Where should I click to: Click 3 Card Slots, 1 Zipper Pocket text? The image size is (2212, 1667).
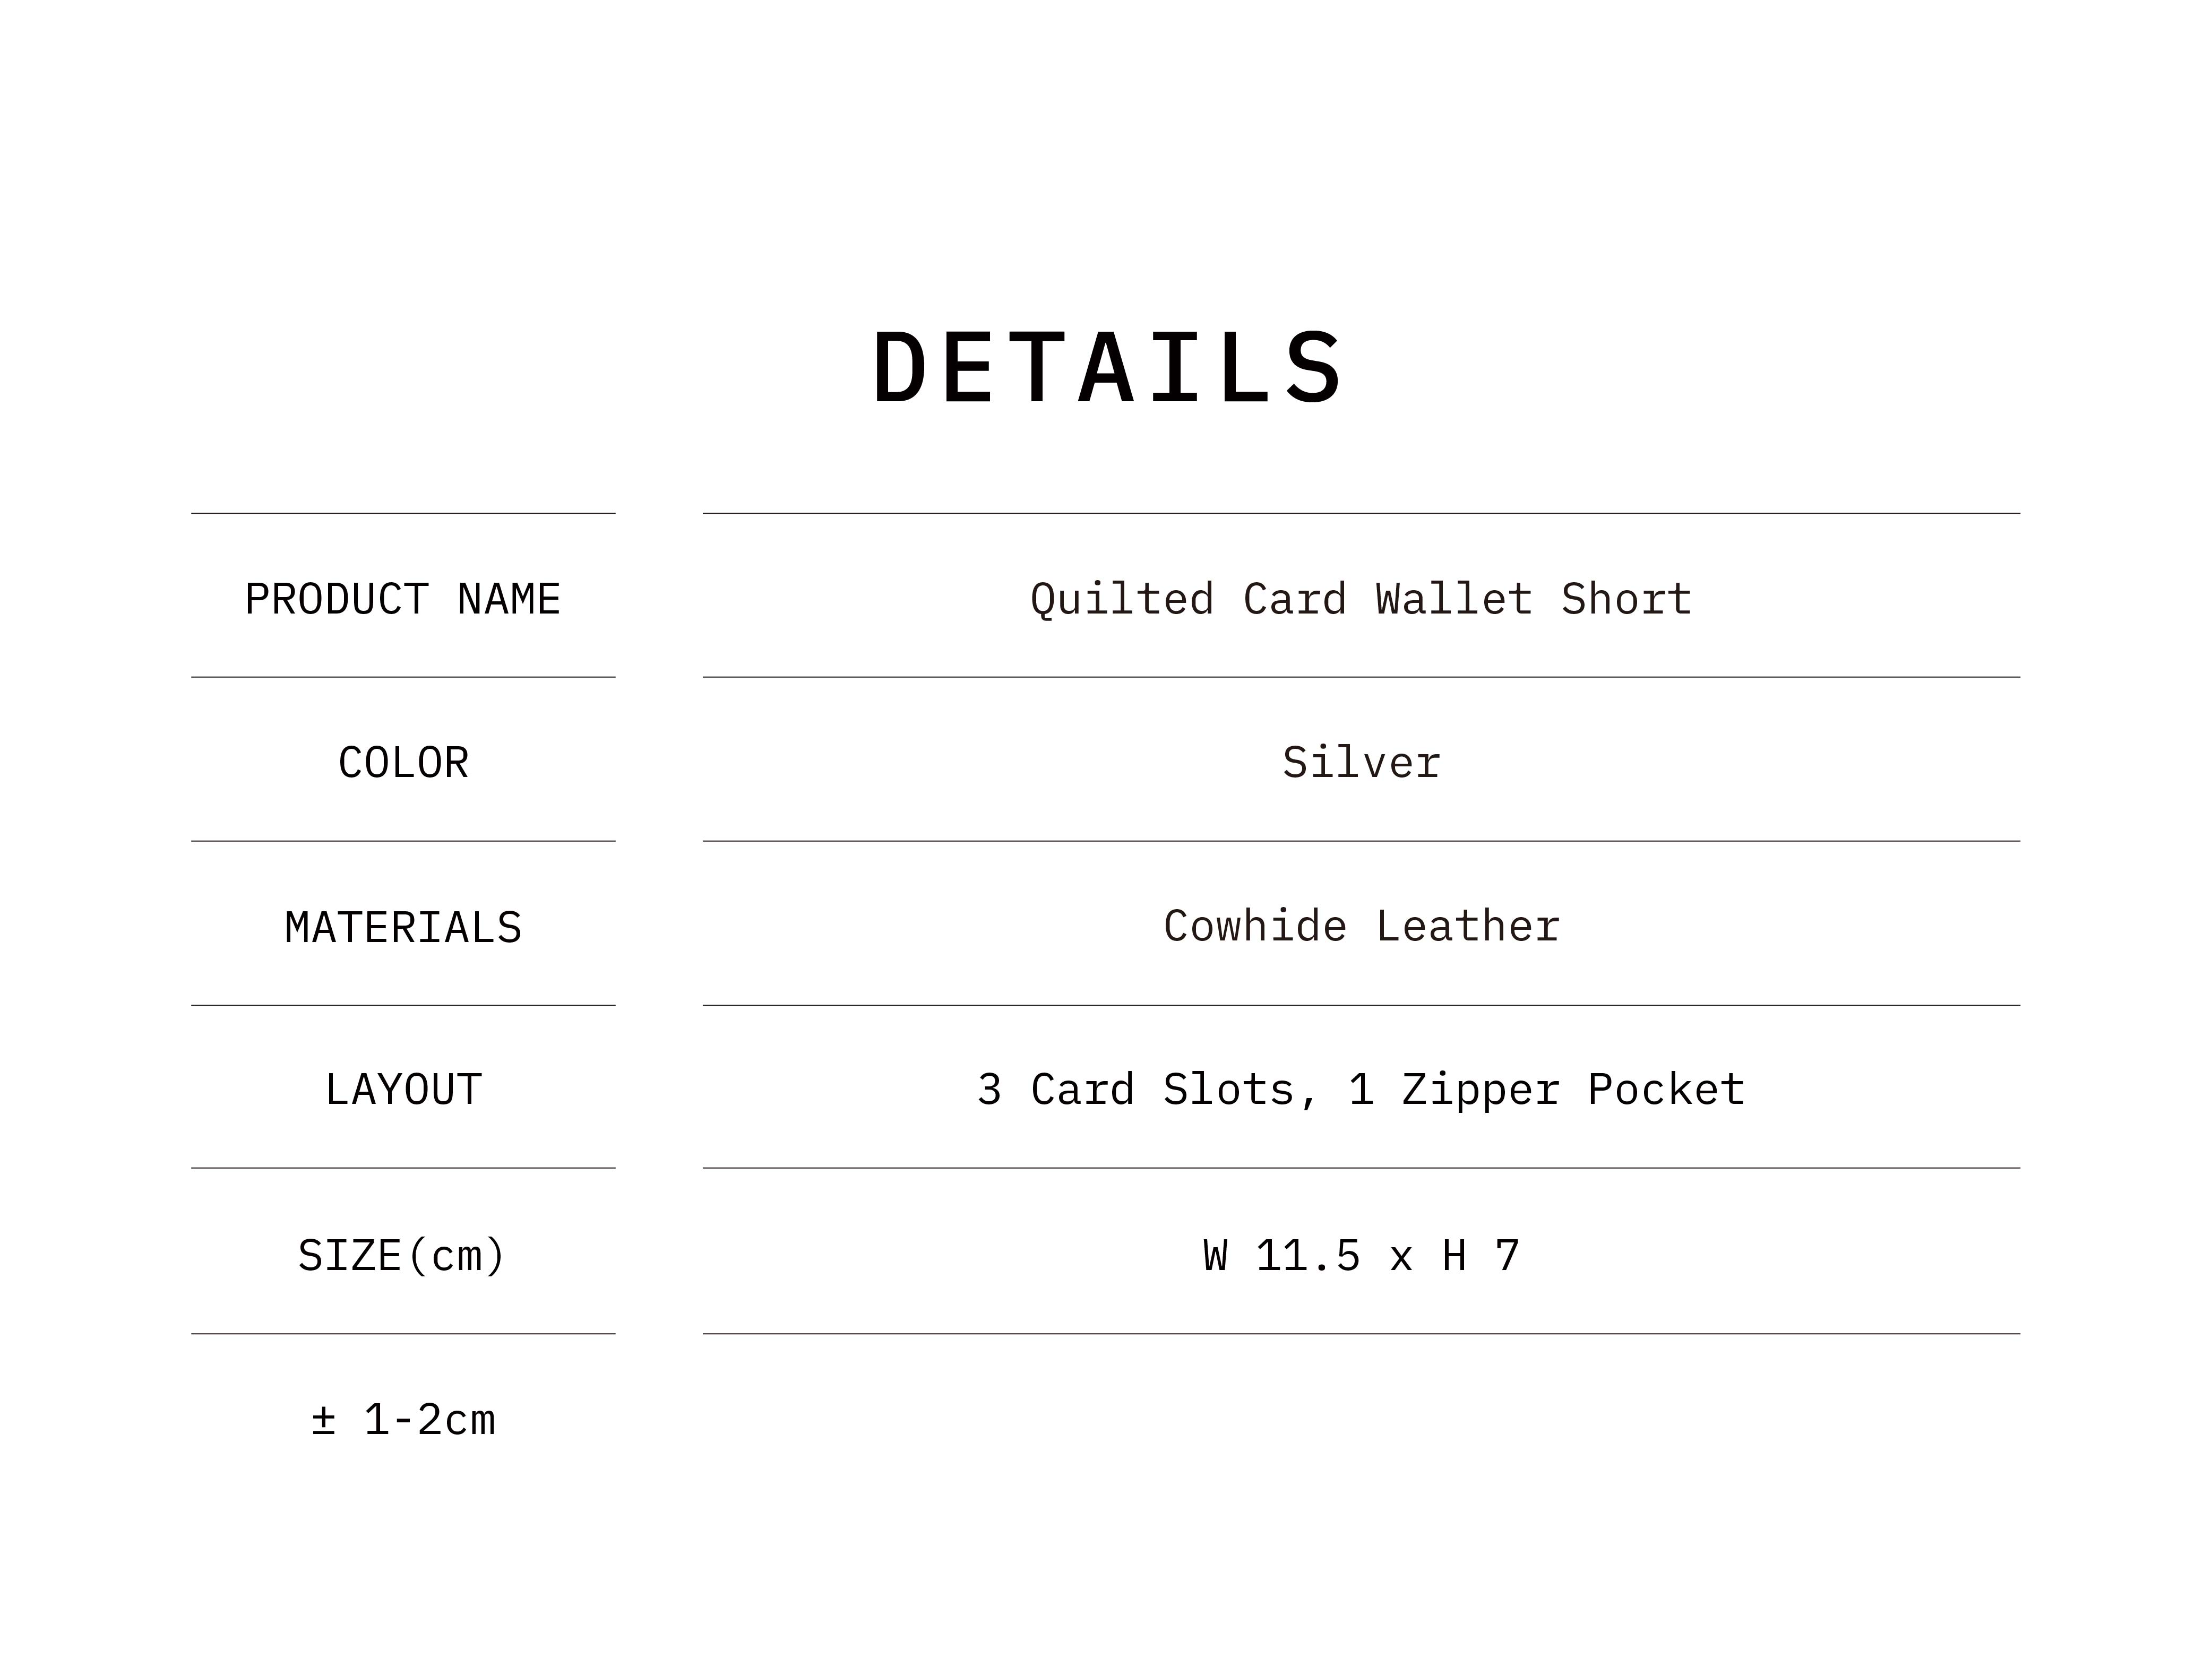click(1361, 1091)
